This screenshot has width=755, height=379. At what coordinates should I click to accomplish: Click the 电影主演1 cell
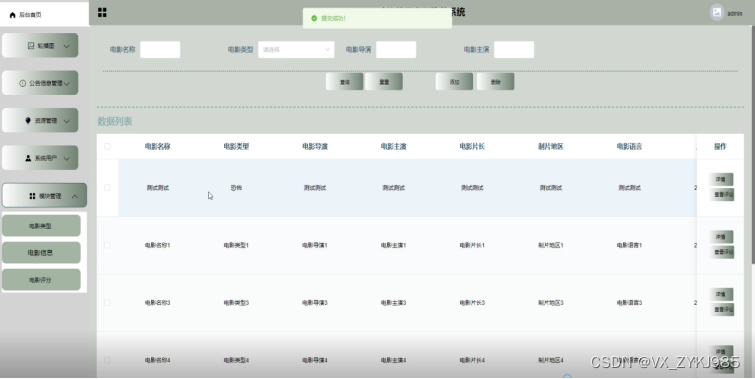(393, 245)
